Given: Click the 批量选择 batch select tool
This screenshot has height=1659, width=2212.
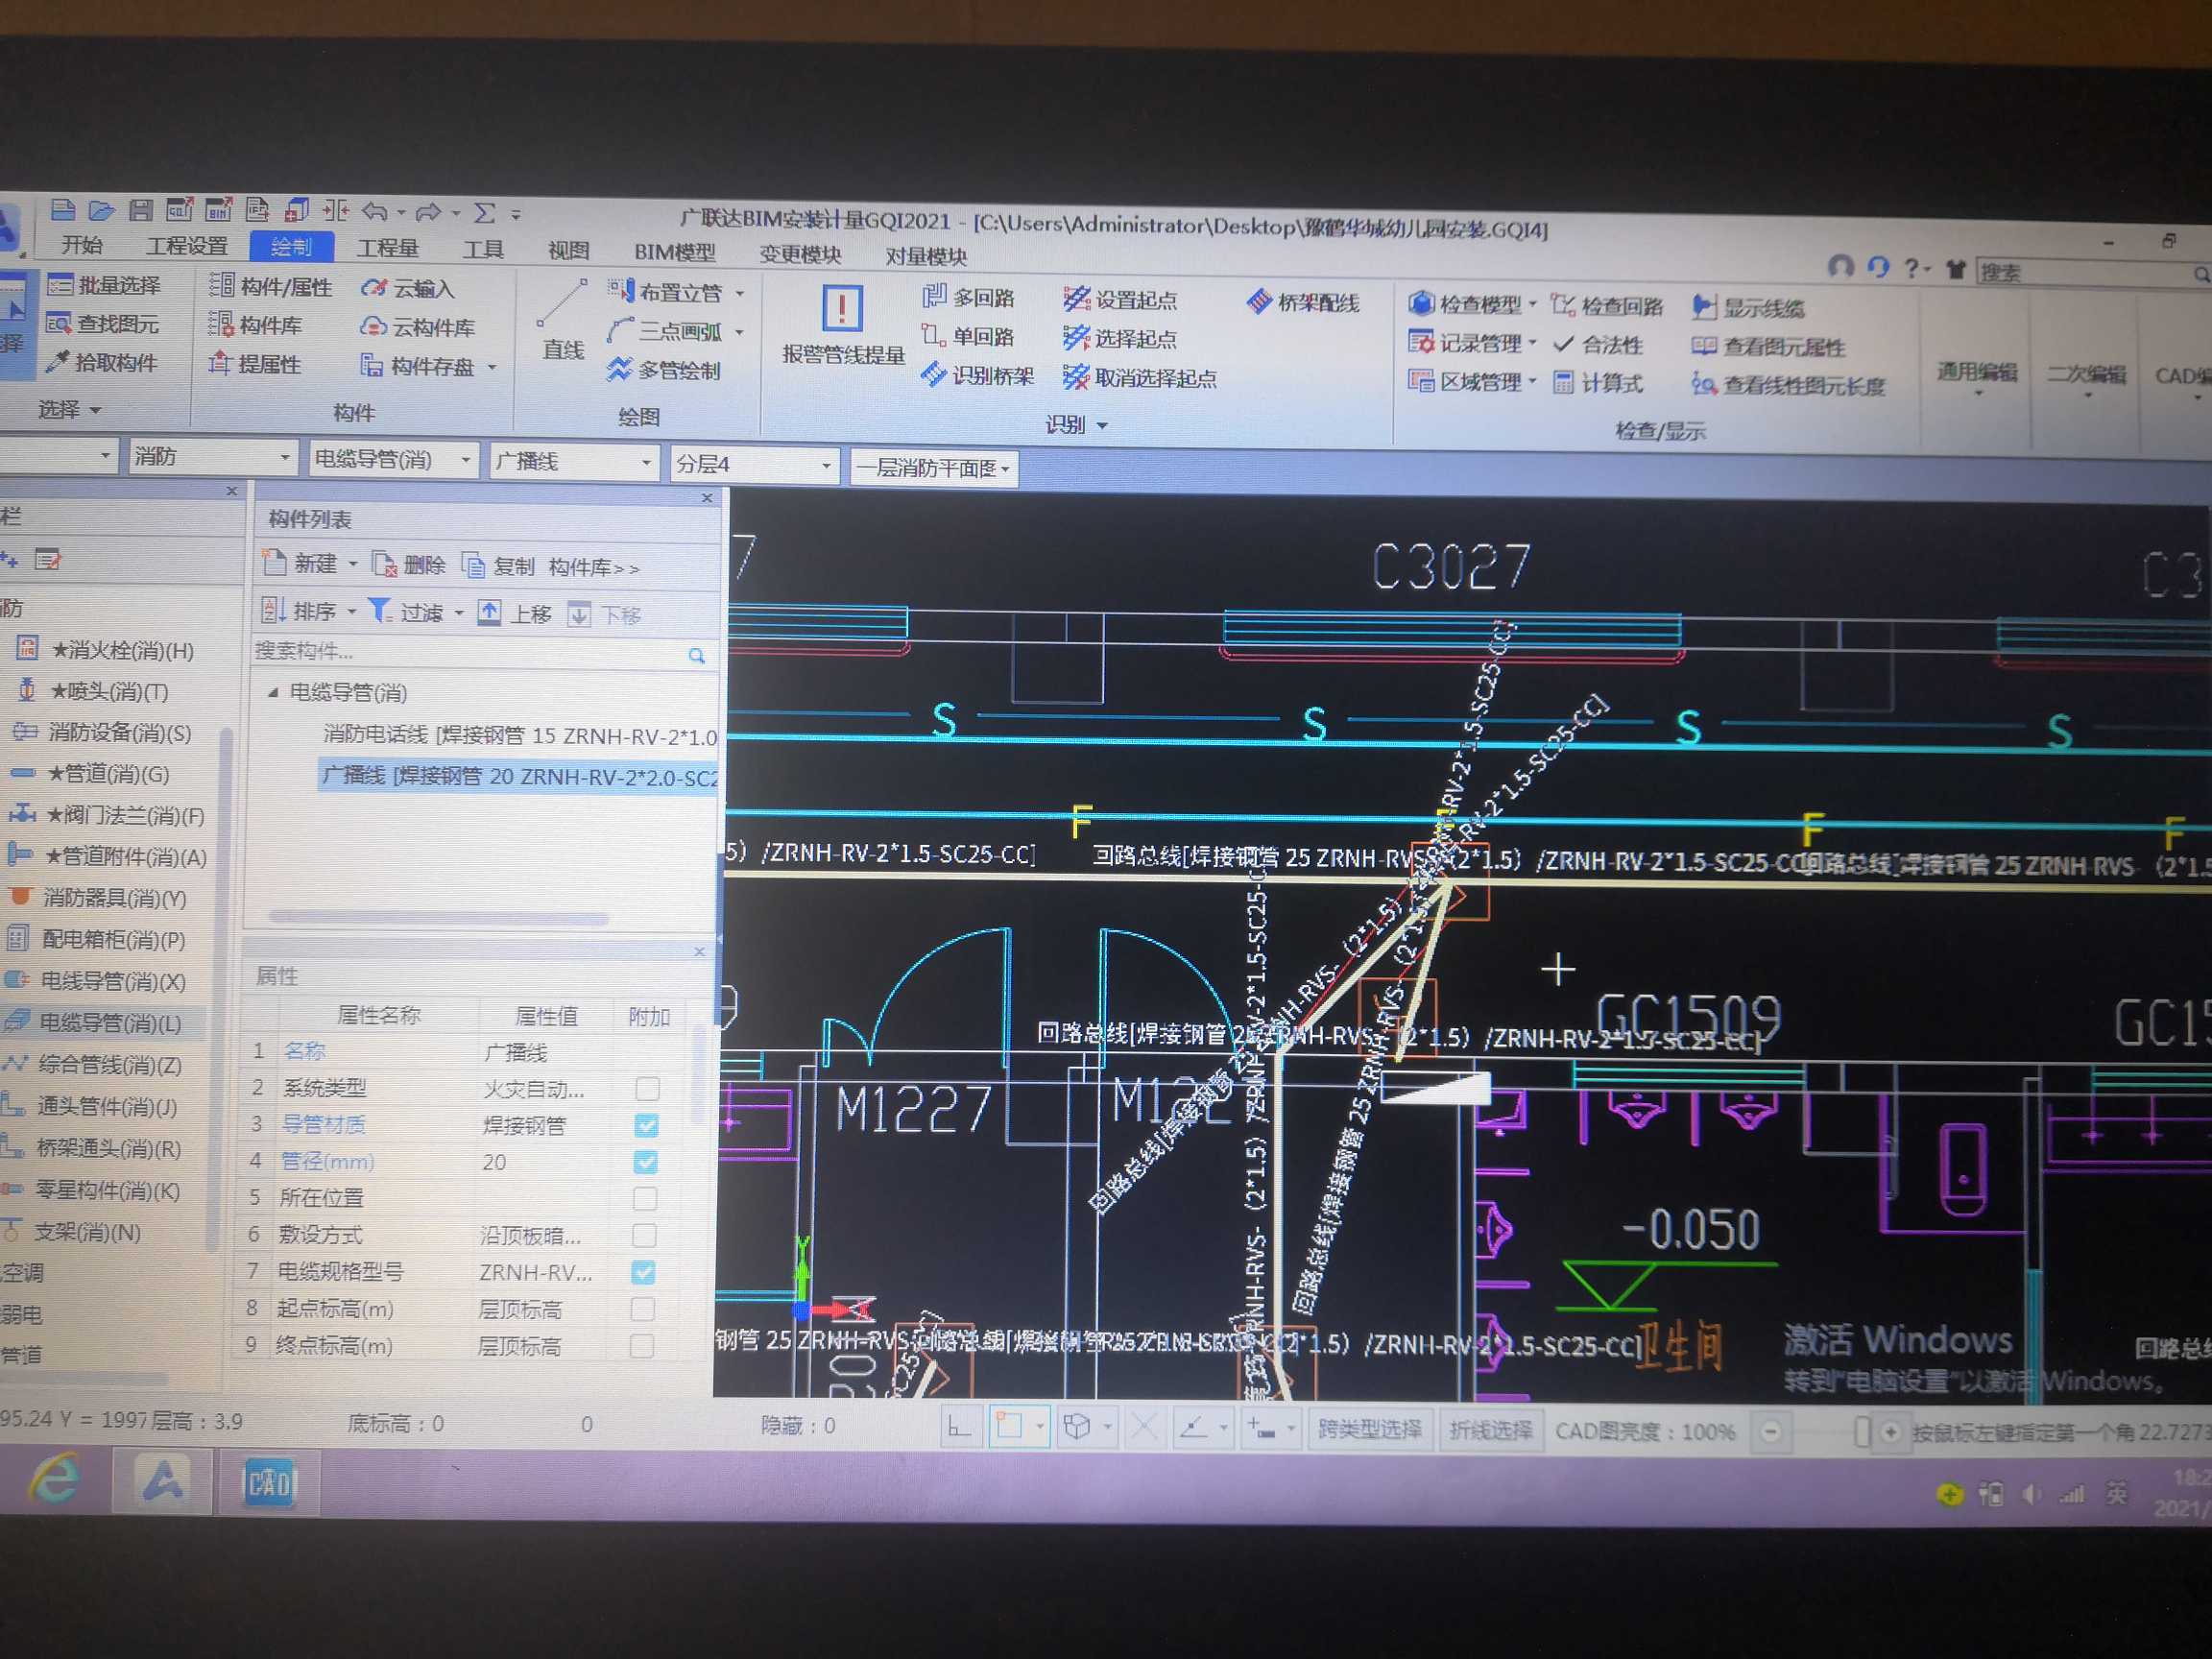Looking at the screenshot, I should (106, 285).
